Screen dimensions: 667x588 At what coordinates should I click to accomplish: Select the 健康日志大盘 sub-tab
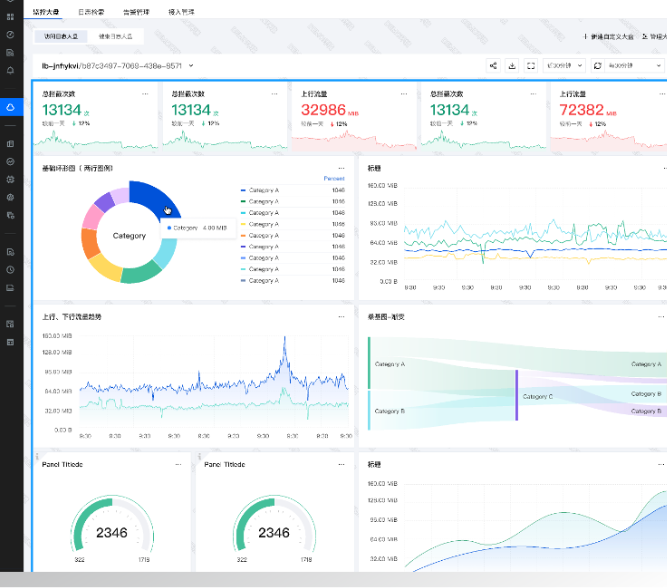click(x=115, y=37)
